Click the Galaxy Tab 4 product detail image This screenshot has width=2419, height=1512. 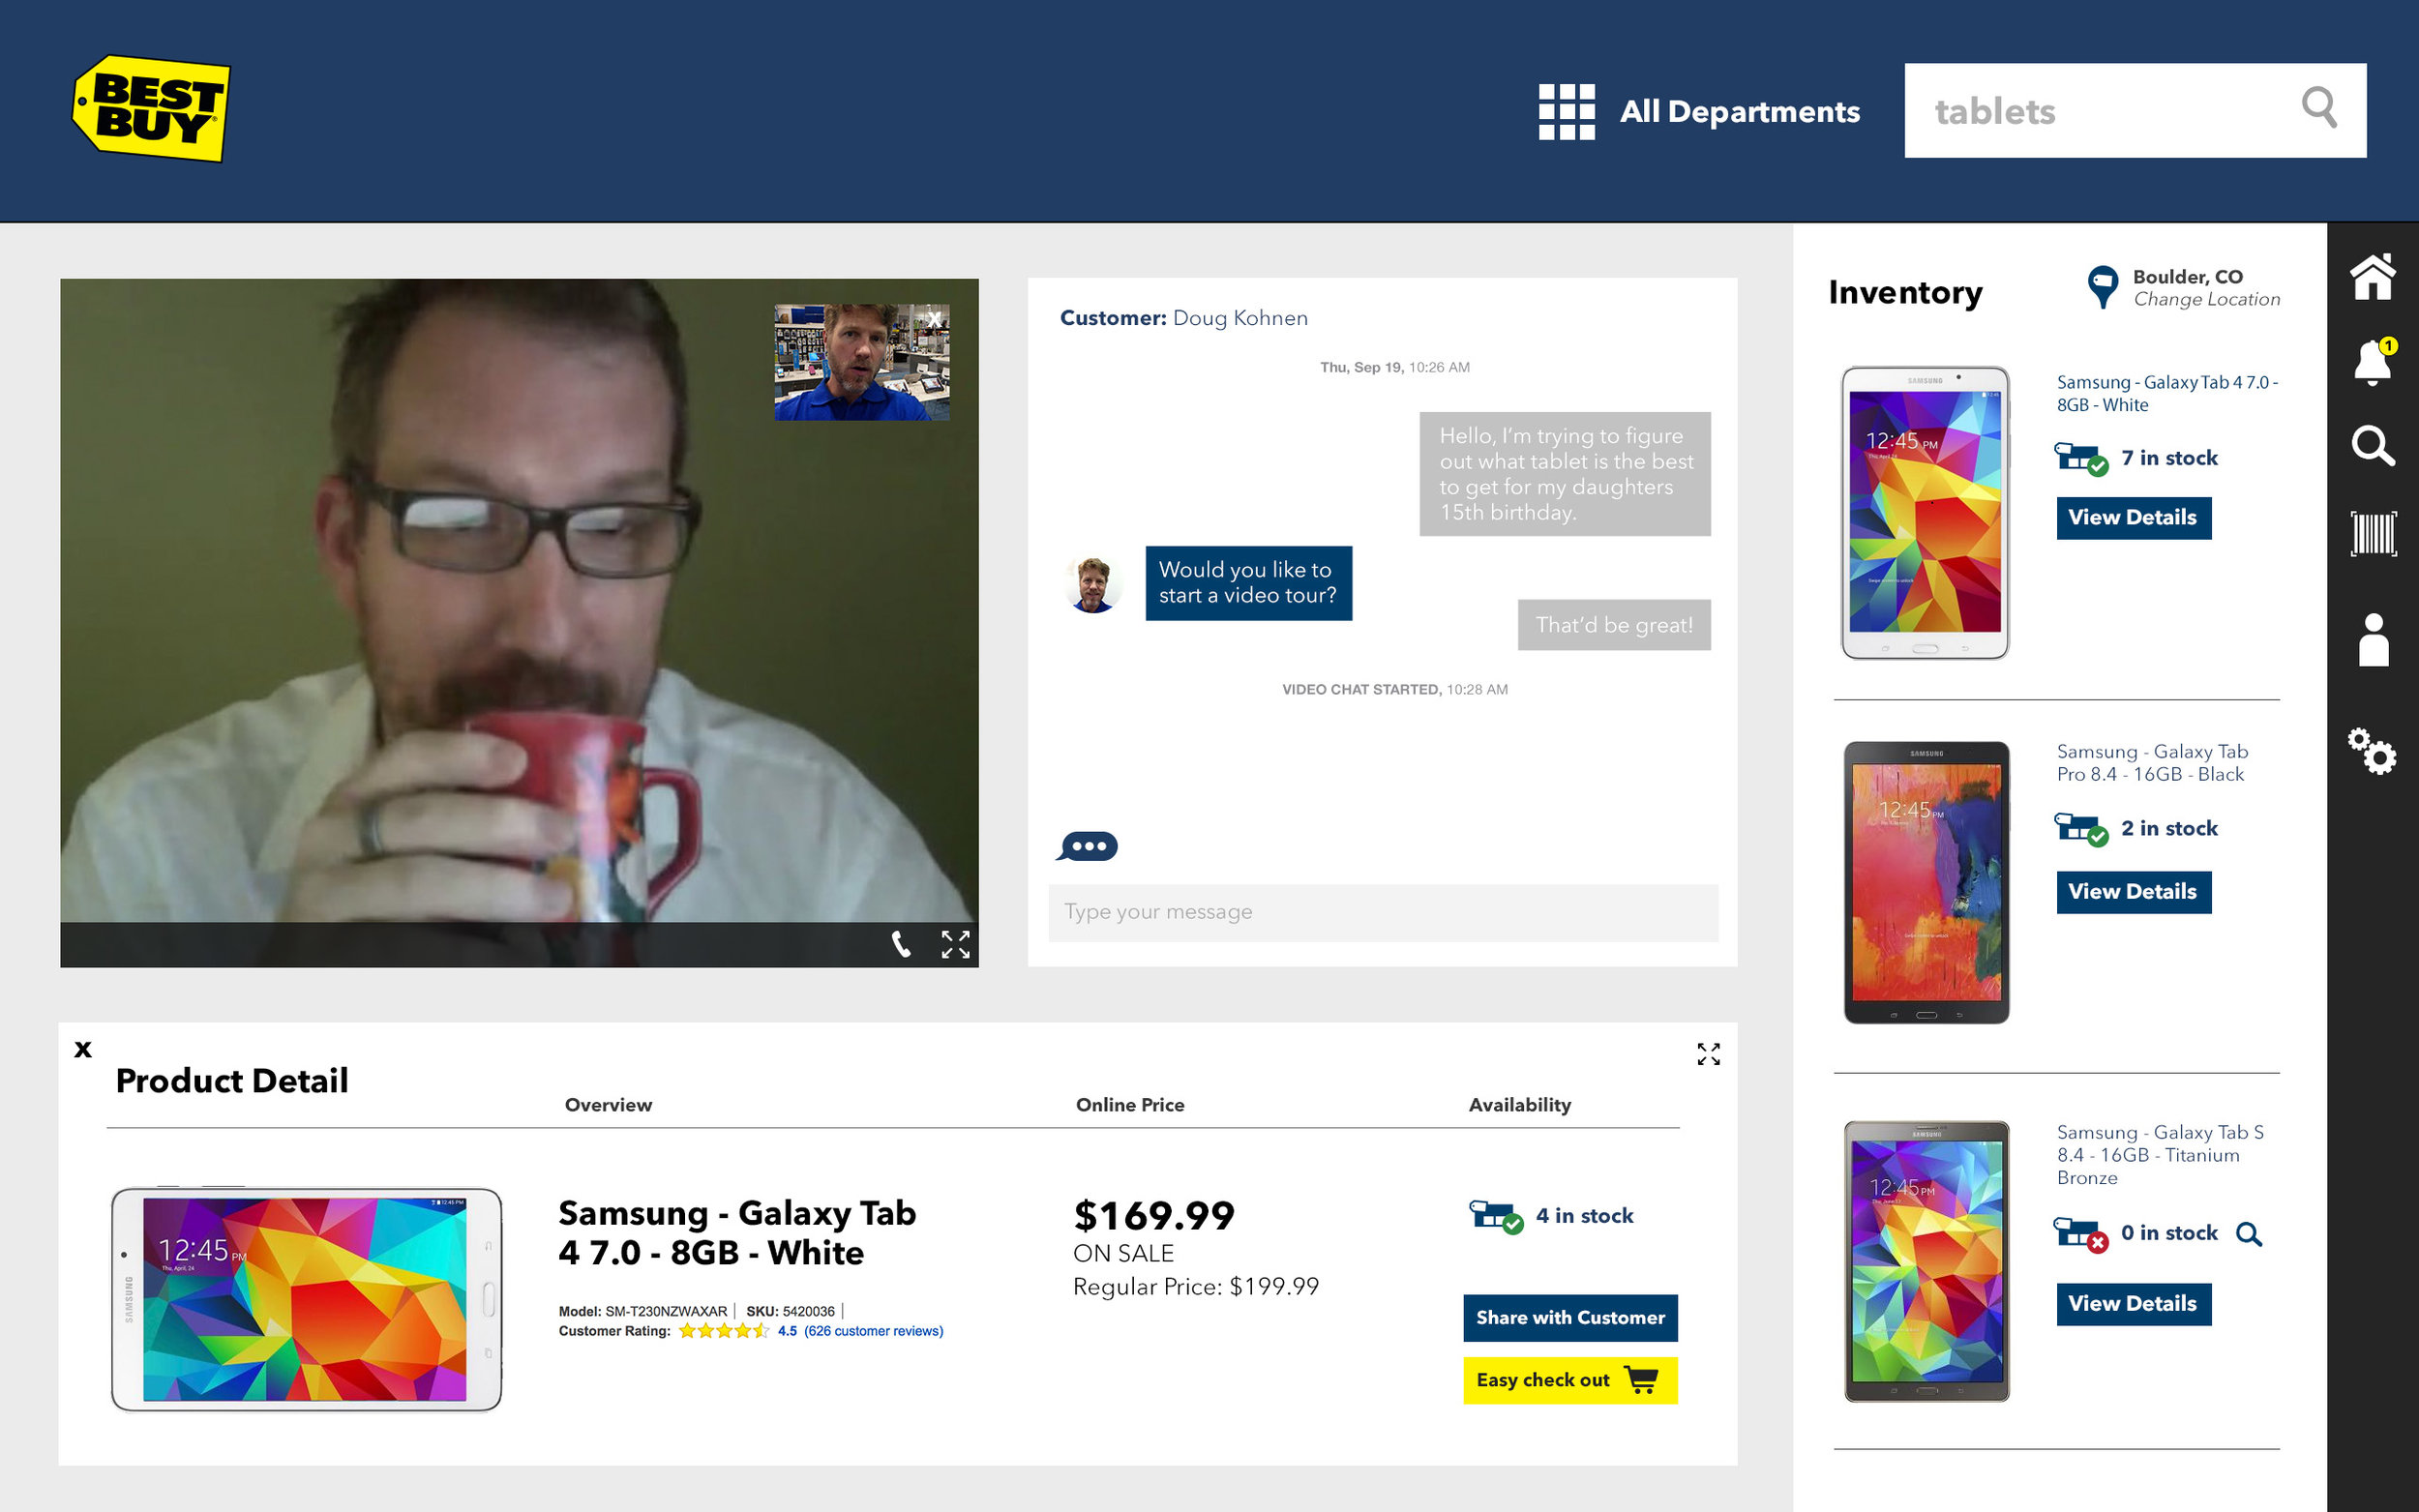click(306, 1299)
